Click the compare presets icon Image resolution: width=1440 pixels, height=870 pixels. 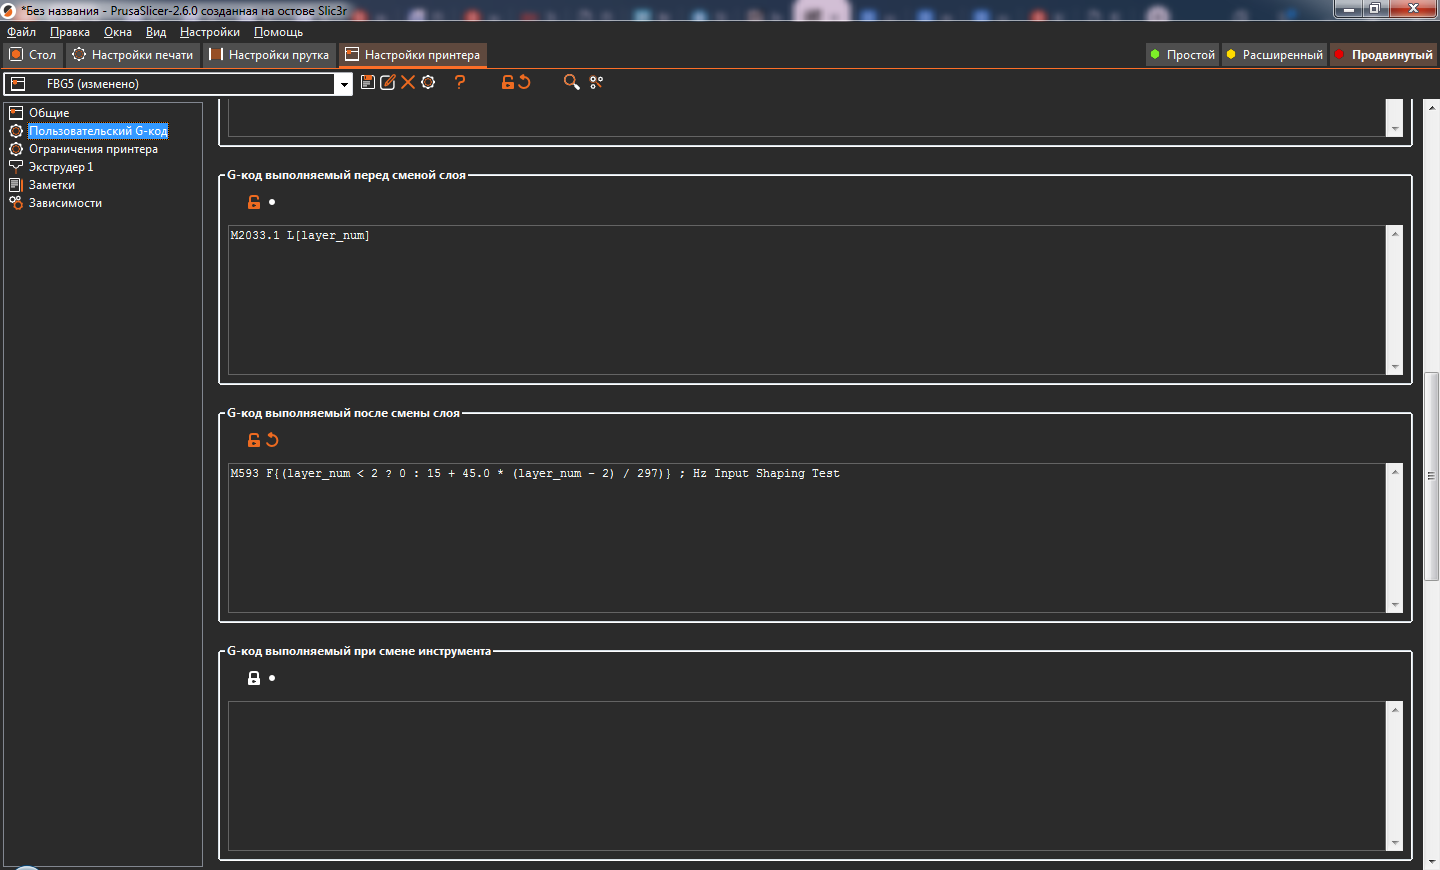tap(596, 82)
